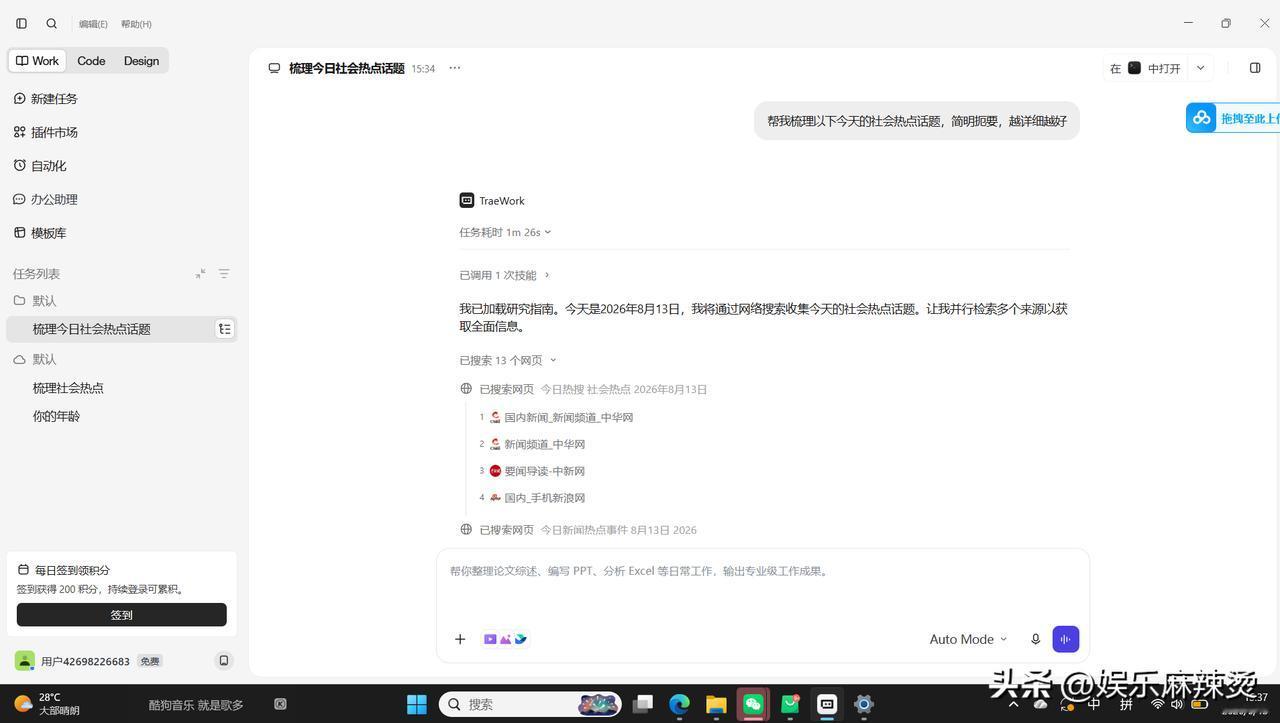Open WeChat from the taskbar
Image resolution: width=1280 pixels, height=723 pixels.
tap(753, 704)
